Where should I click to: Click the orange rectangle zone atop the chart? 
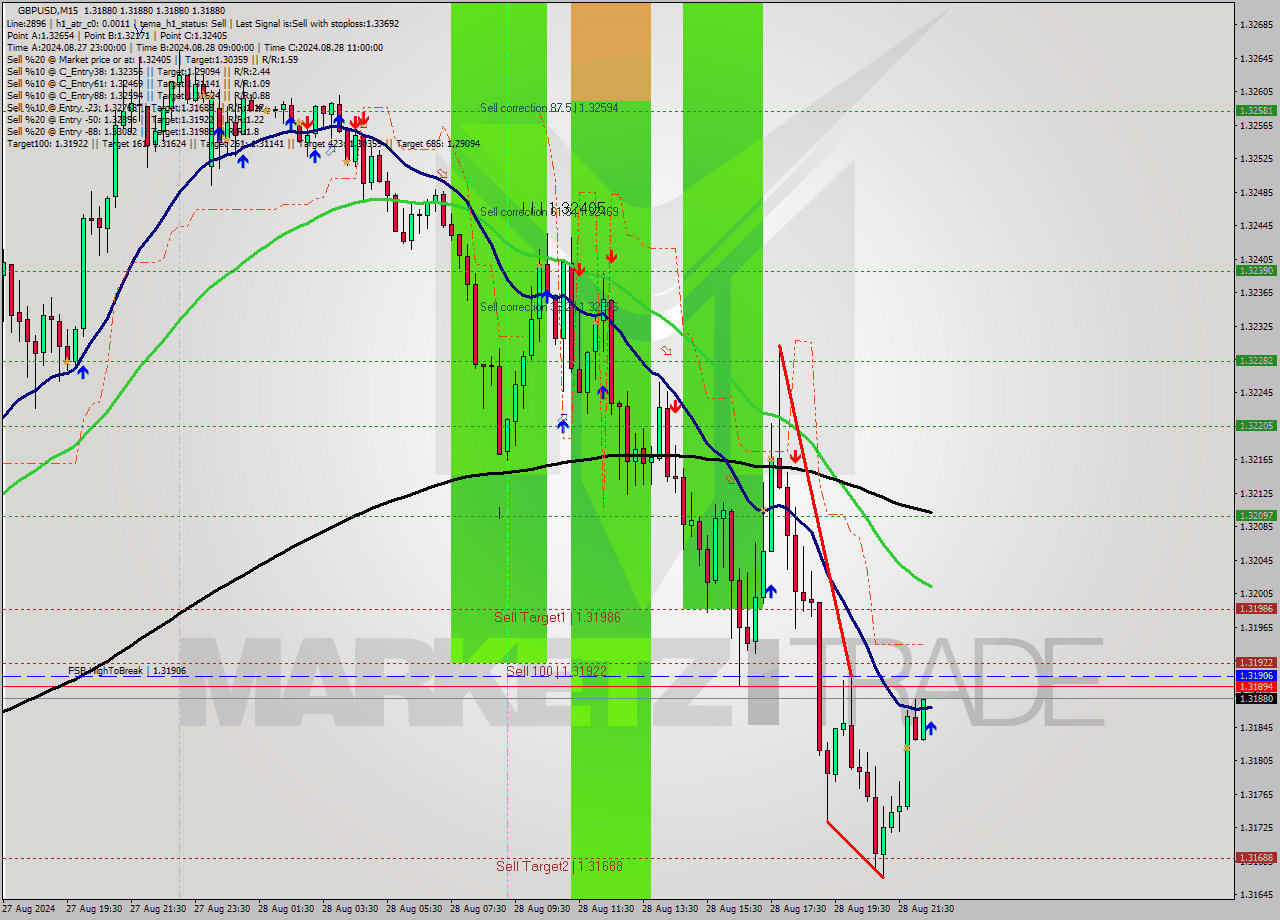[x=611, y=51]
